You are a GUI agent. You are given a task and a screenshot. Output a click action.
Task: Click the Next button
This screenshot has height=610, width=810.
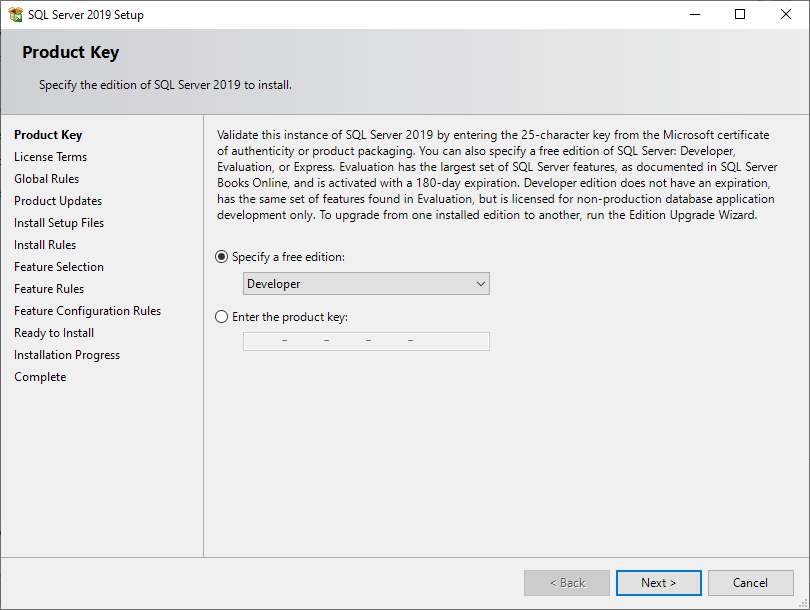point(658,583)
